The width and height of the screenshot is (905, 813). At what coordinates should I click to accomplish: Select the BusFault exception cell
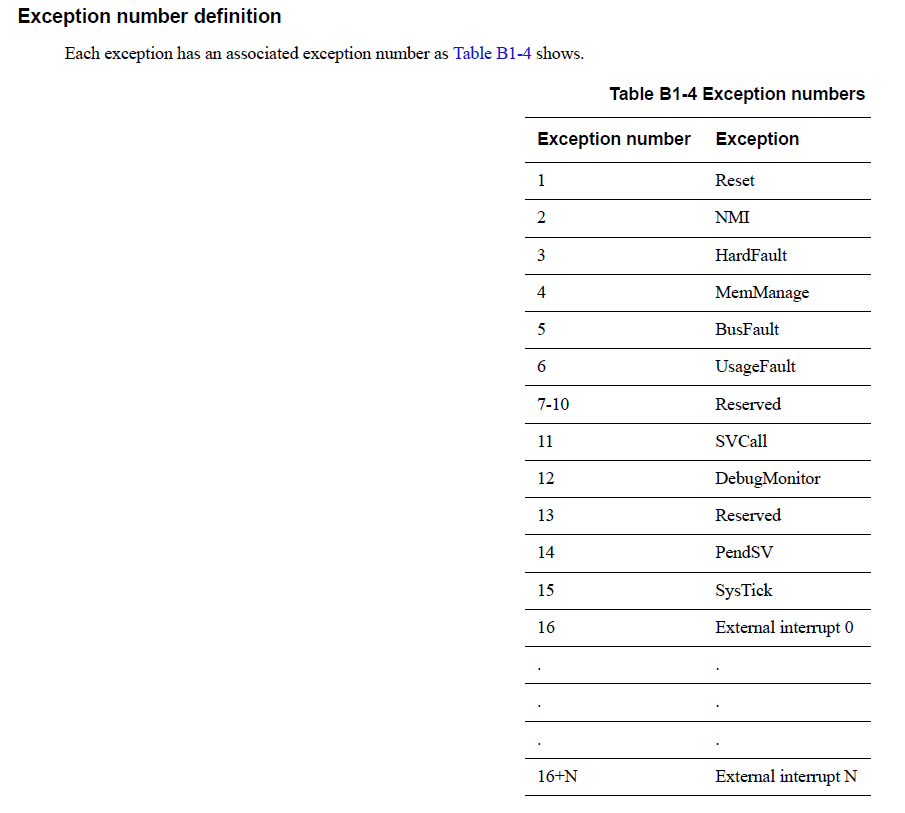[x=747, y=329]
